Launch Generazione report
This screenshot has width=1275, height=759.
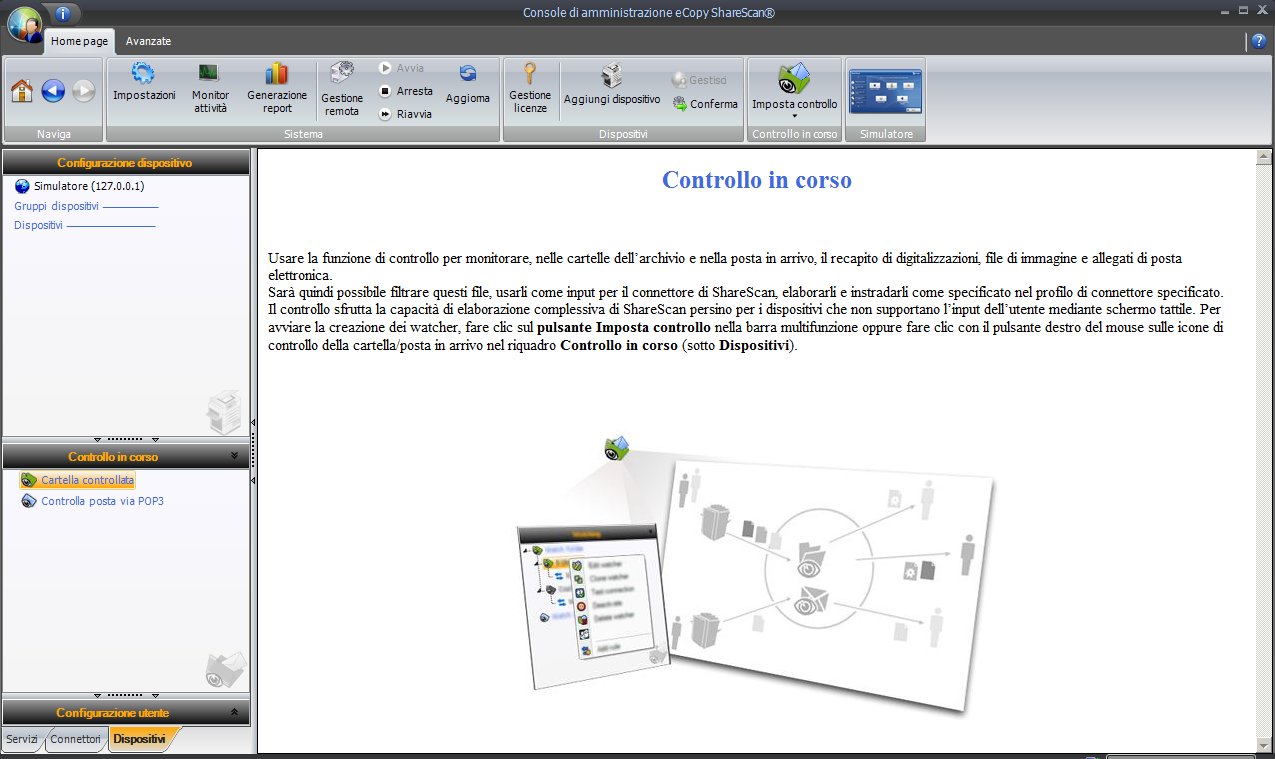277,88
